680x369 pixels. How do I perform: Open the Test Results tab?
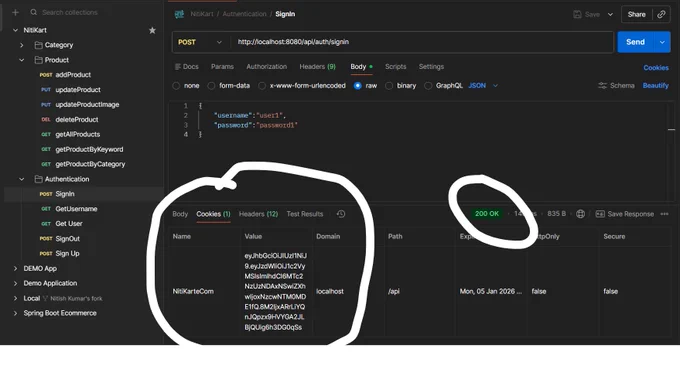[x=304, y=214]
